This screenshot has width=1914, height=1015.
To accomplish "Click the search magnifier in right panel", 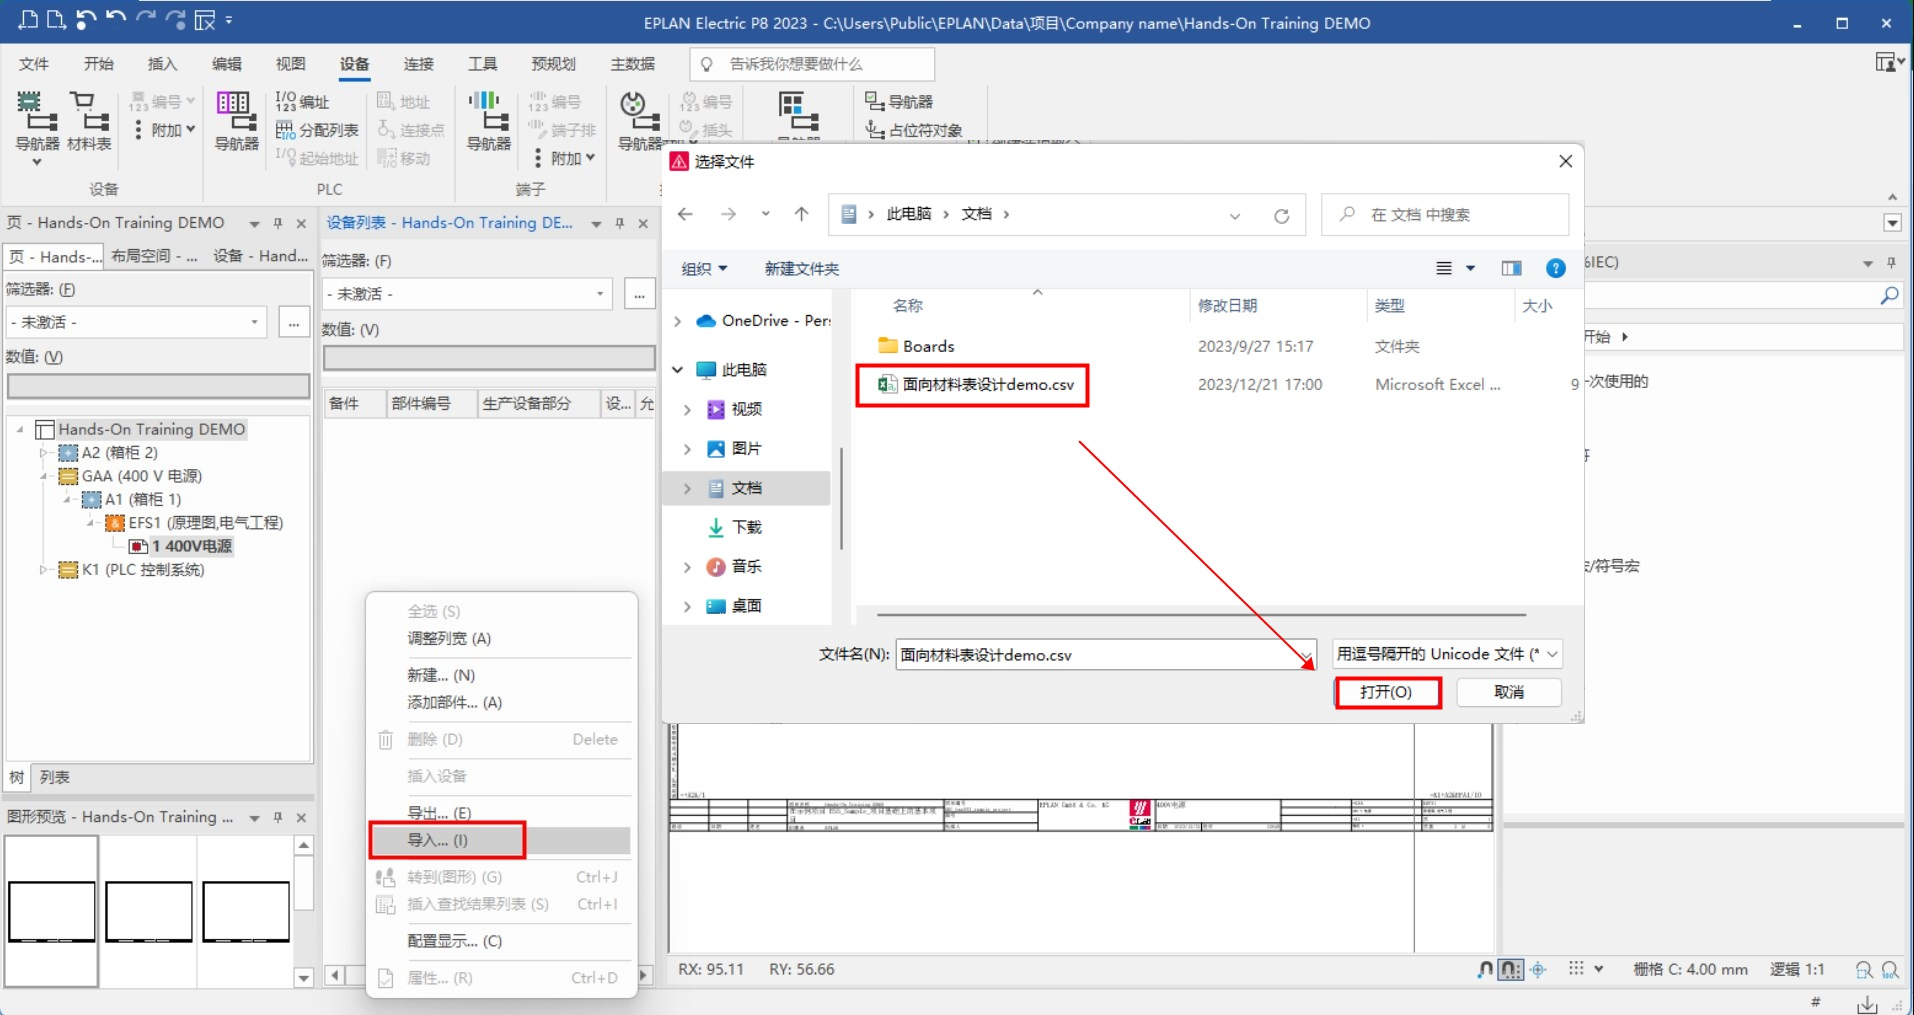I will (x=1888, y=296).
